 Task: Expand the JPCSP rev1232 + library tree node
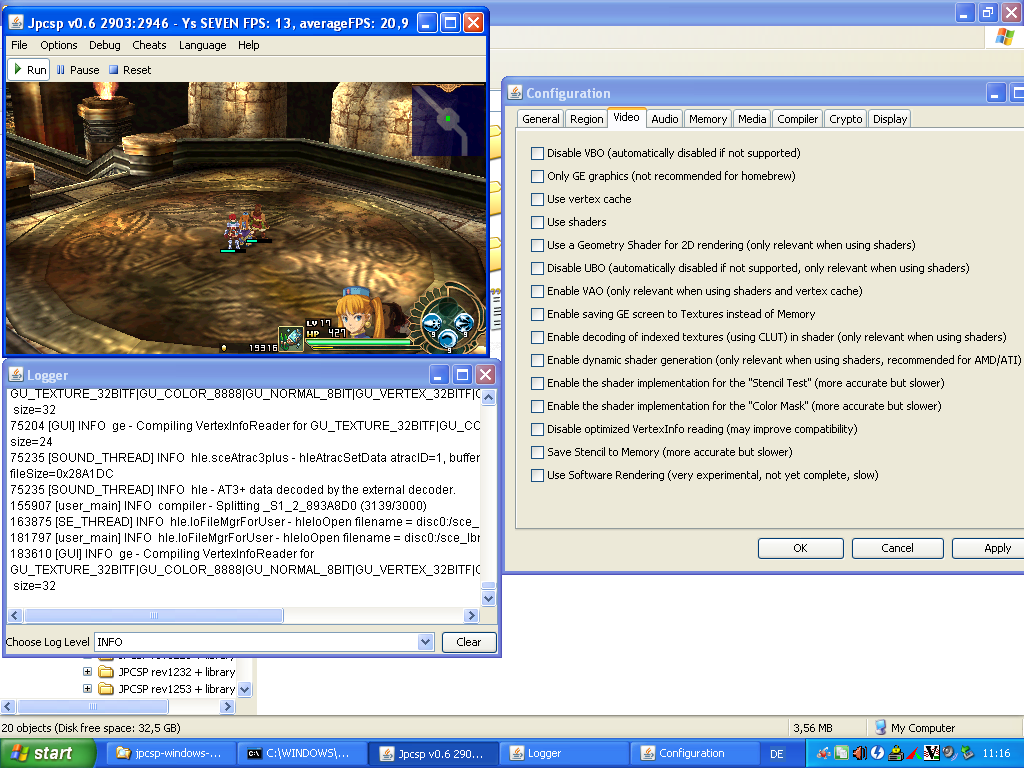tap(88, 672)
